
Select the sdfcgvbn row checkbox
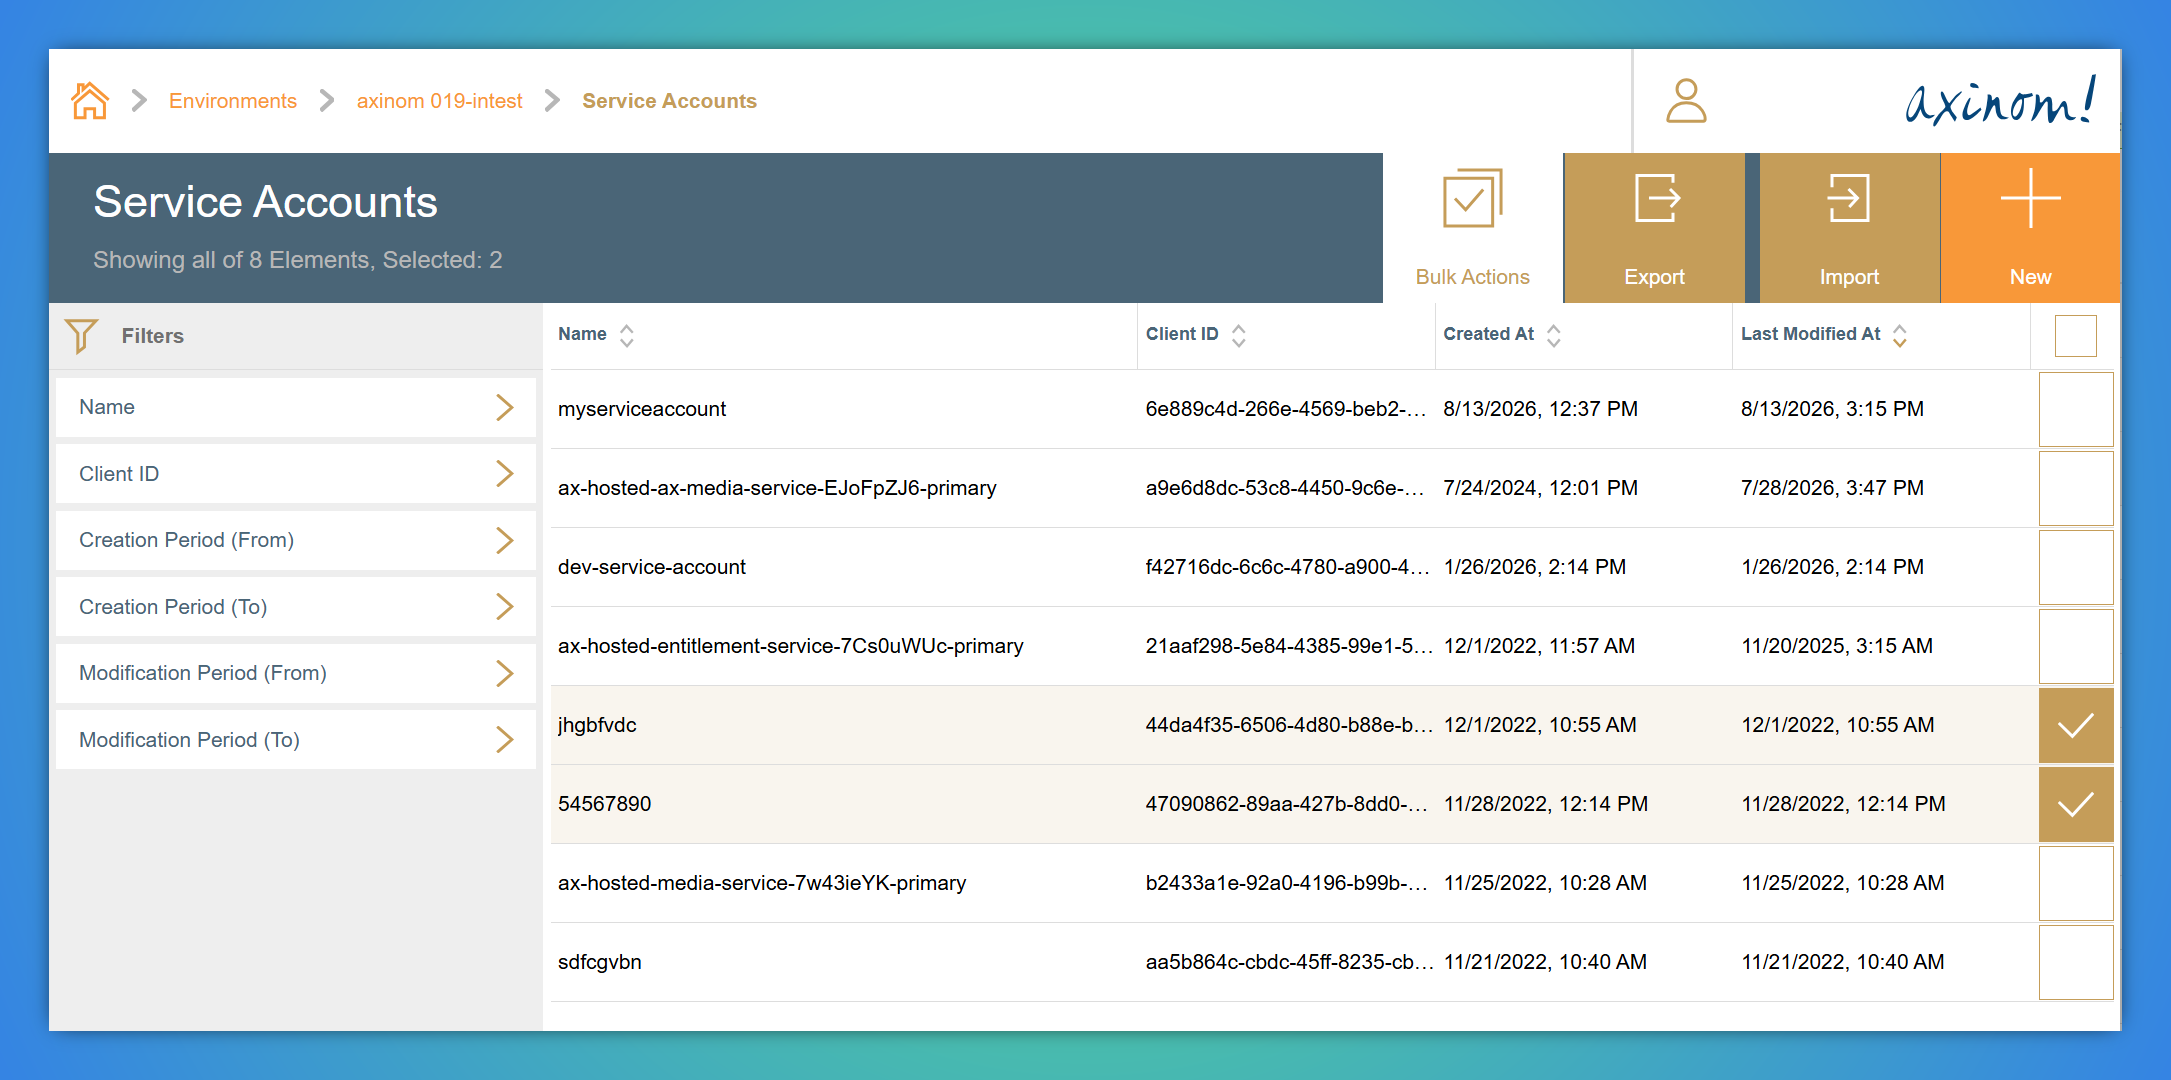pyautogui.click(x=2076, y=962)
